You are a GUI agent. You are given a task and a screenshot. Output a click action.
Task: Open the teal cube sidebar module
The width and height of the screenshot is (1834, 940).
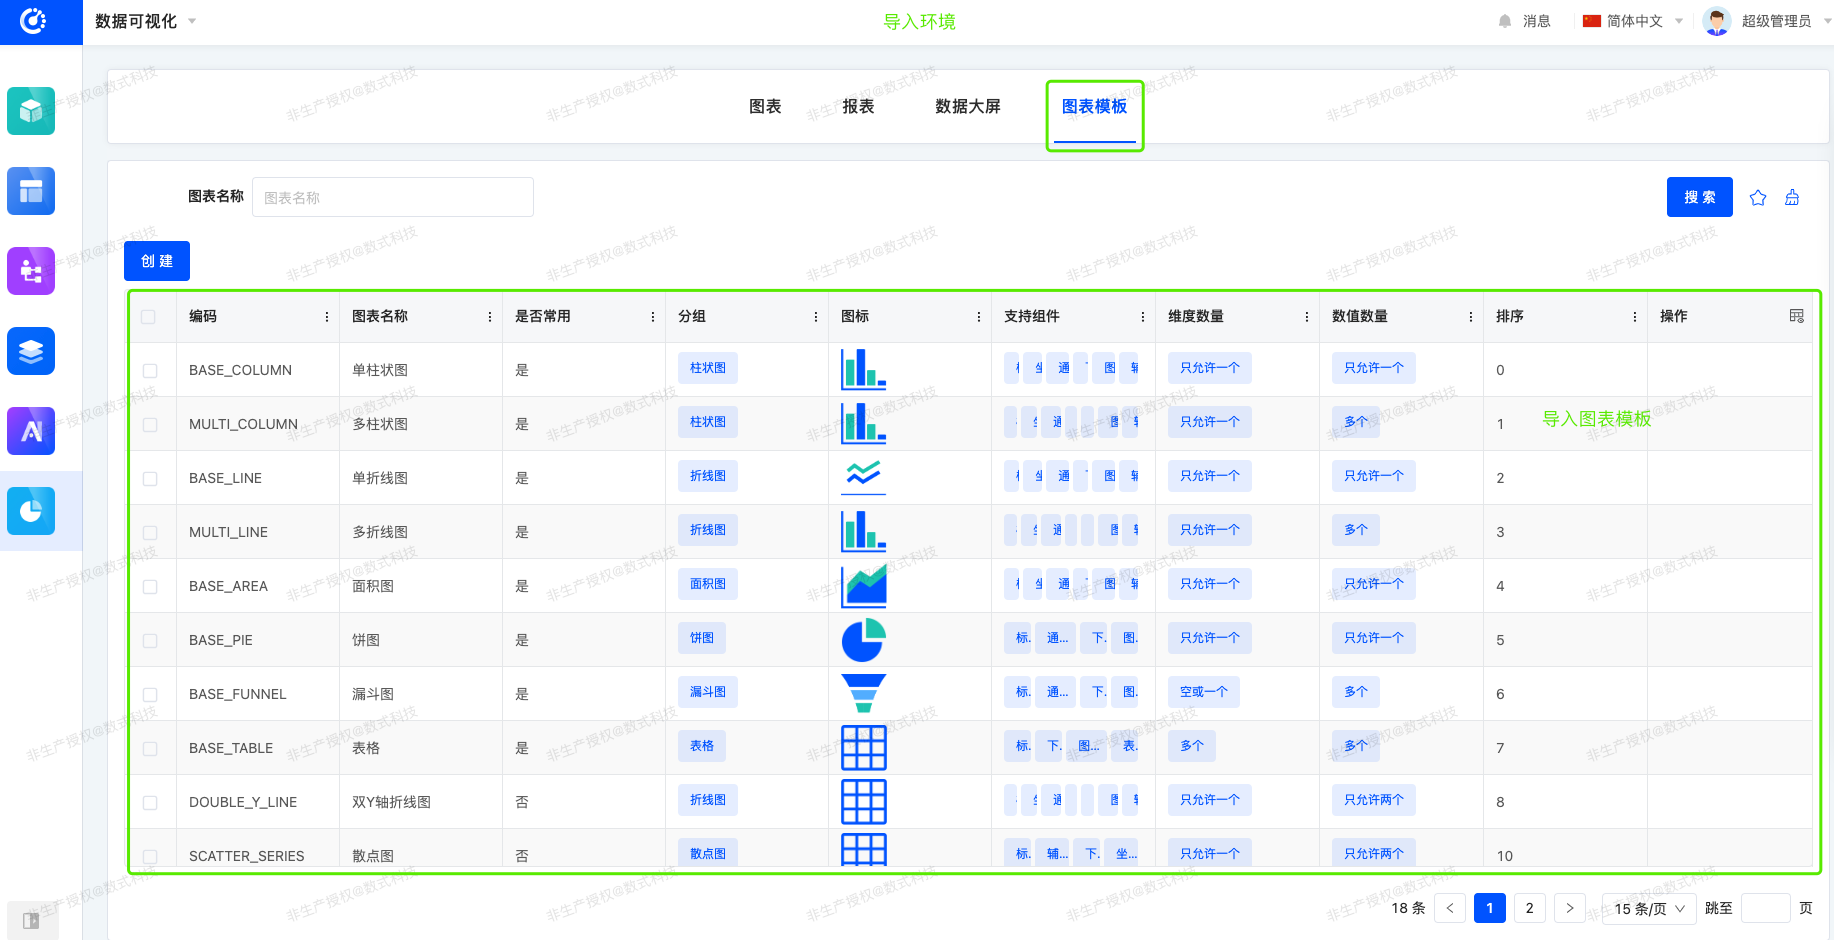click(31, 110)
